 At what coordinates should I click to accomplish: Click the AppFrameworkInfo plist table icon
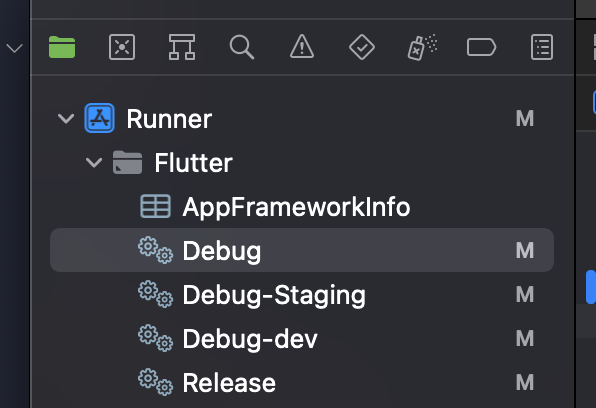pos(155,206)
